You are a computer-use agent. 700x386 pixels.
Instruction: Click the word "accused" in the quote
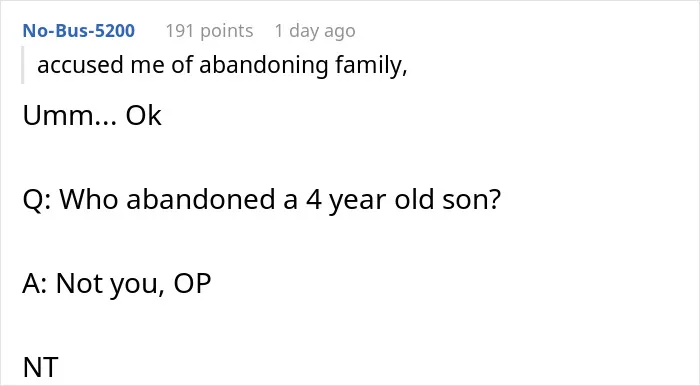click(80, 65)
